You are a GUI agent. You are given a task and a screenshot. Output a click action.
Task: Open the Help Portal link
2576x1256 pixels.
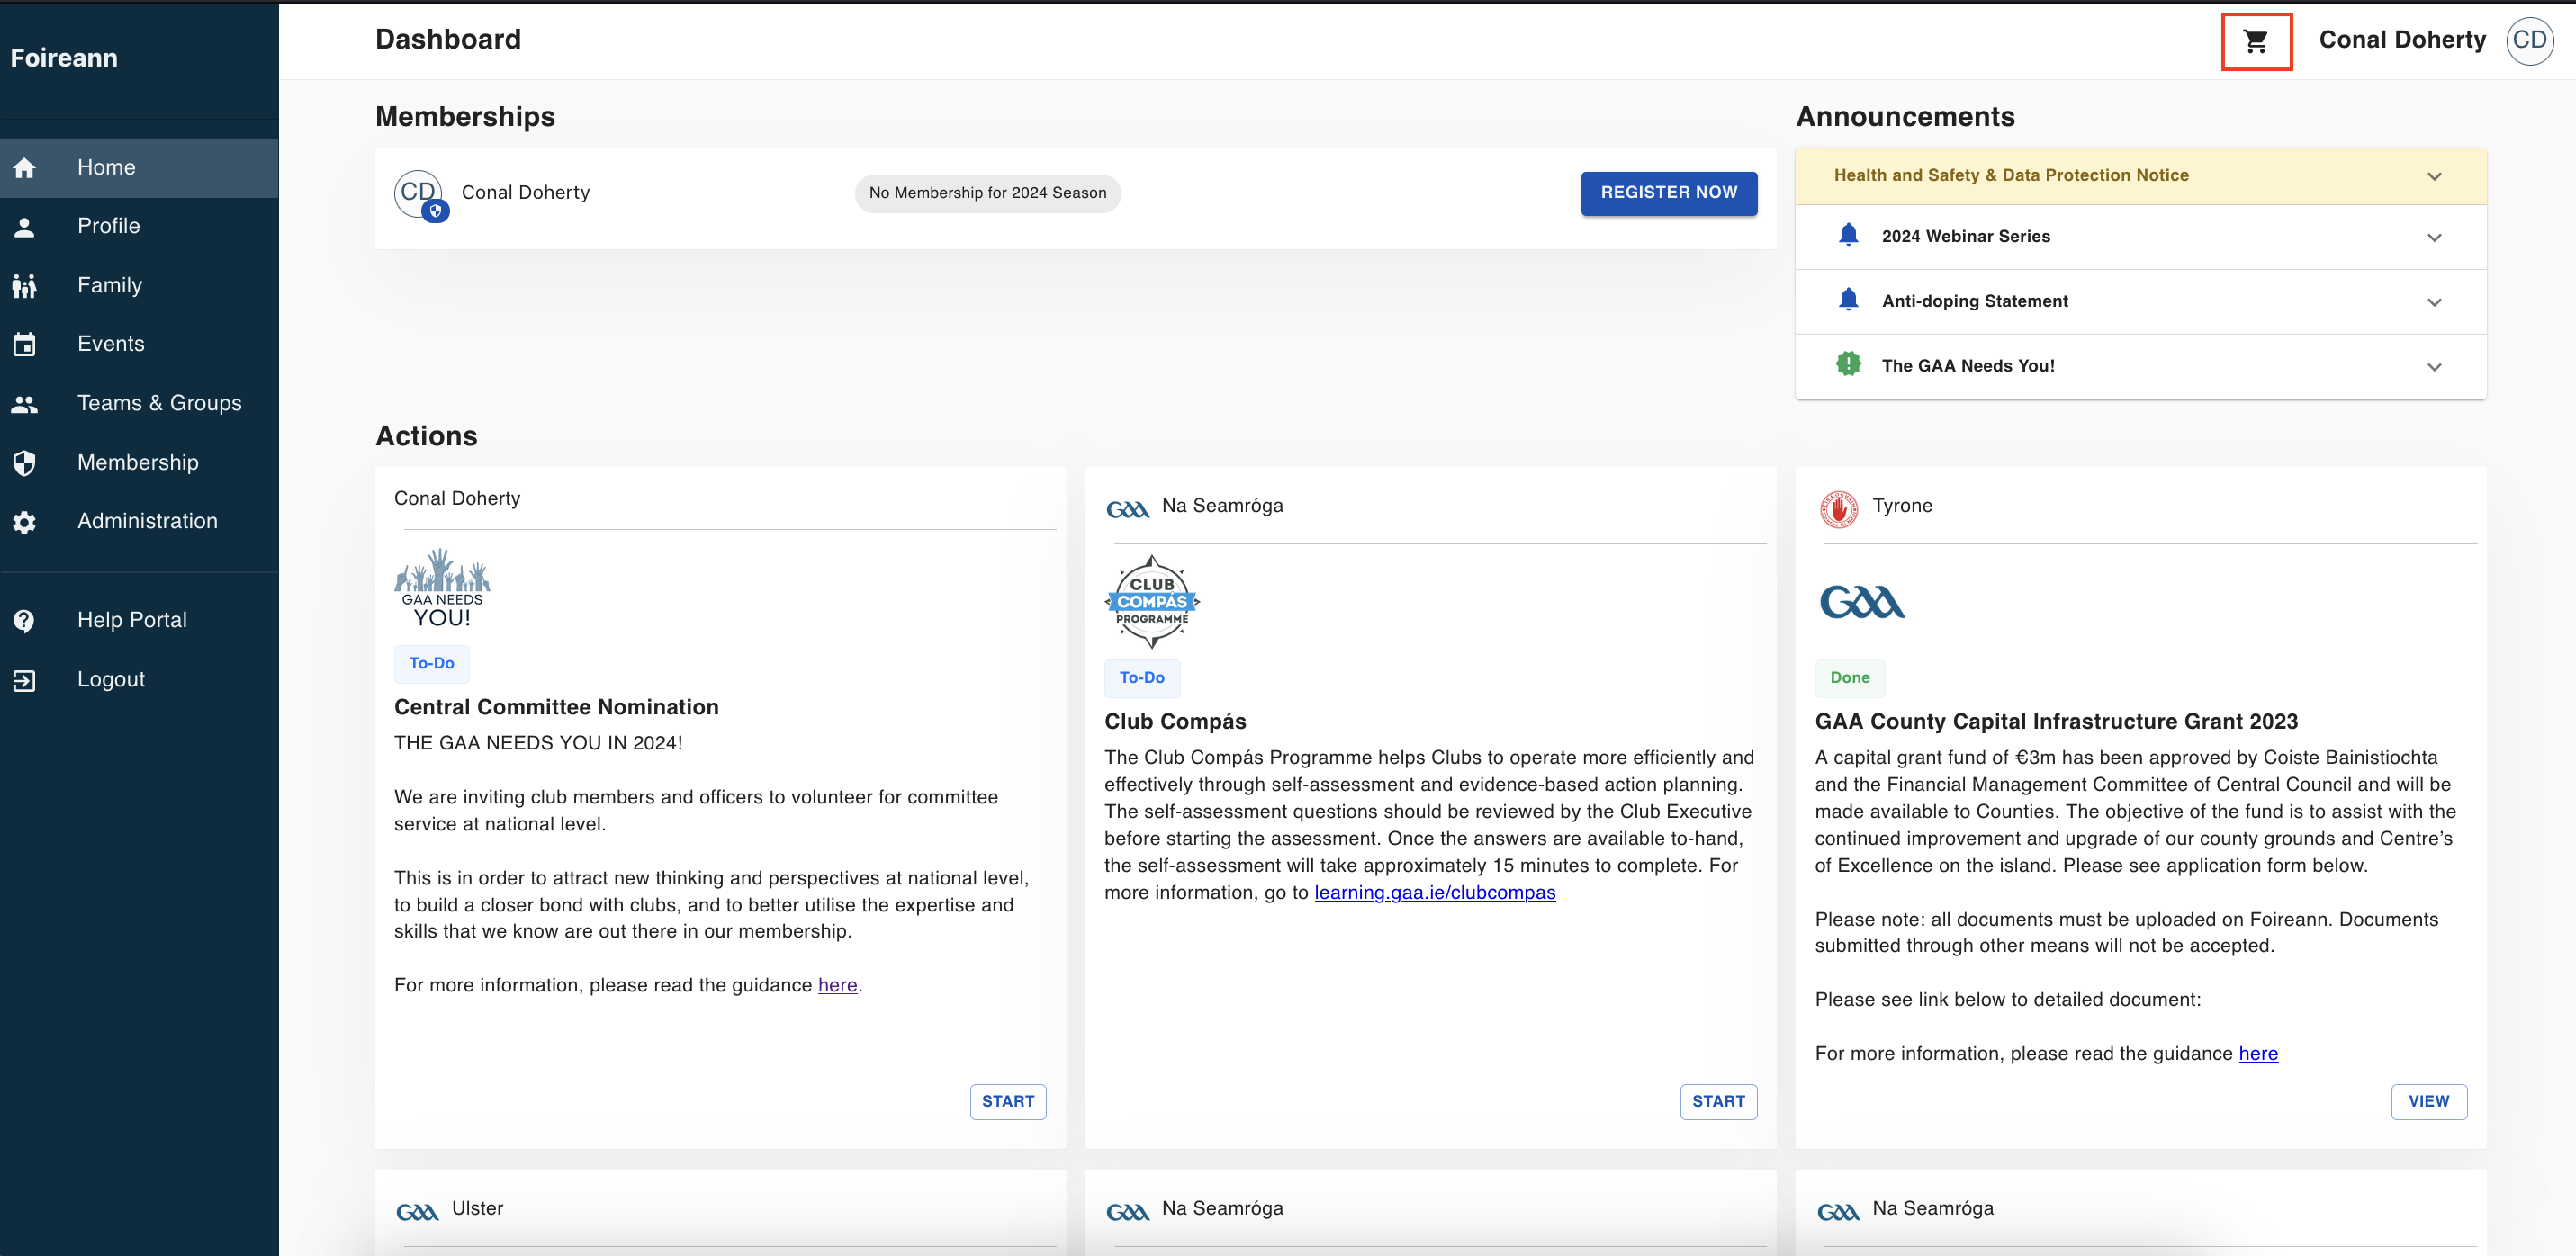[139, 620]
